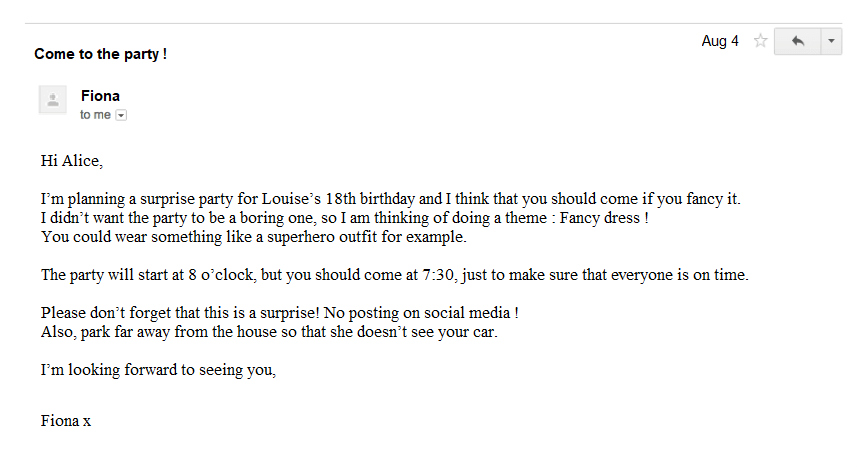The width and height of the screenshot is (857, 468).
Task: Click the "Aug 4" date
Action: tap(720, 41)
